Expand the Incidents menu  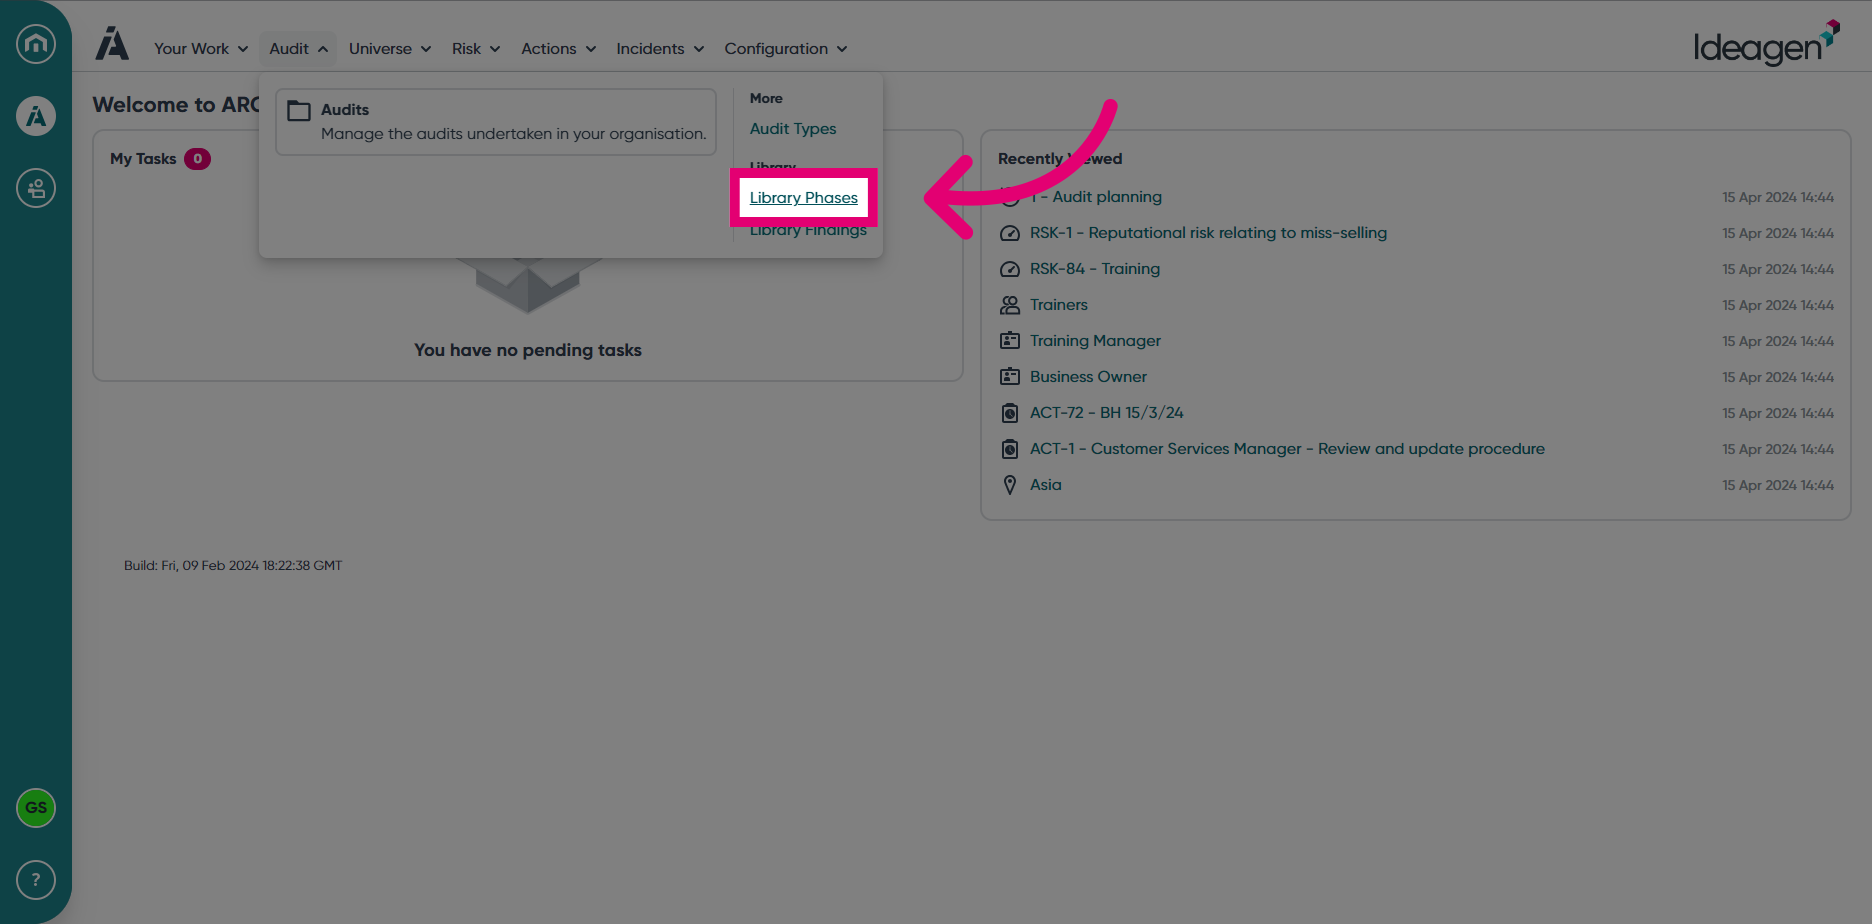click(660, 49)
